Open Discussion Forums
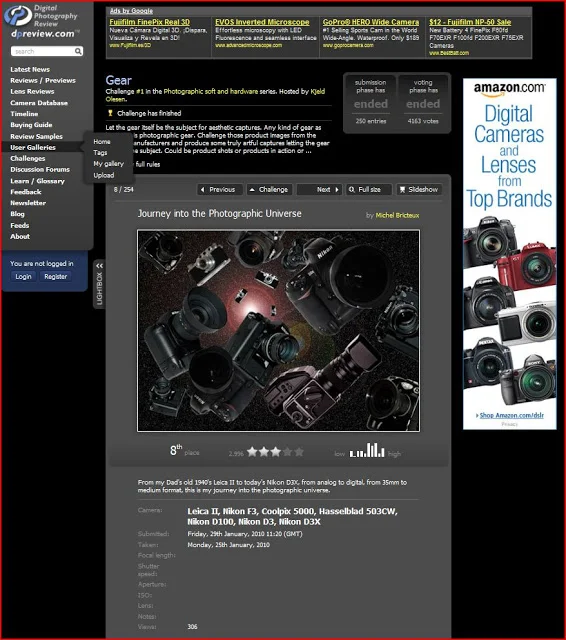This screenshot has height=640, width=566. (40, 169)
